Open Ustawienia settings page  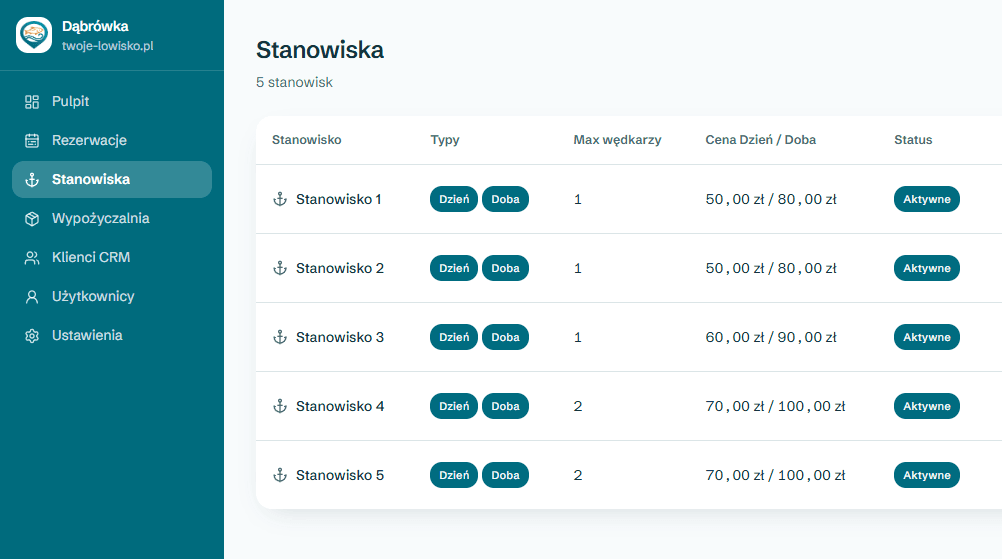[112, 335]
